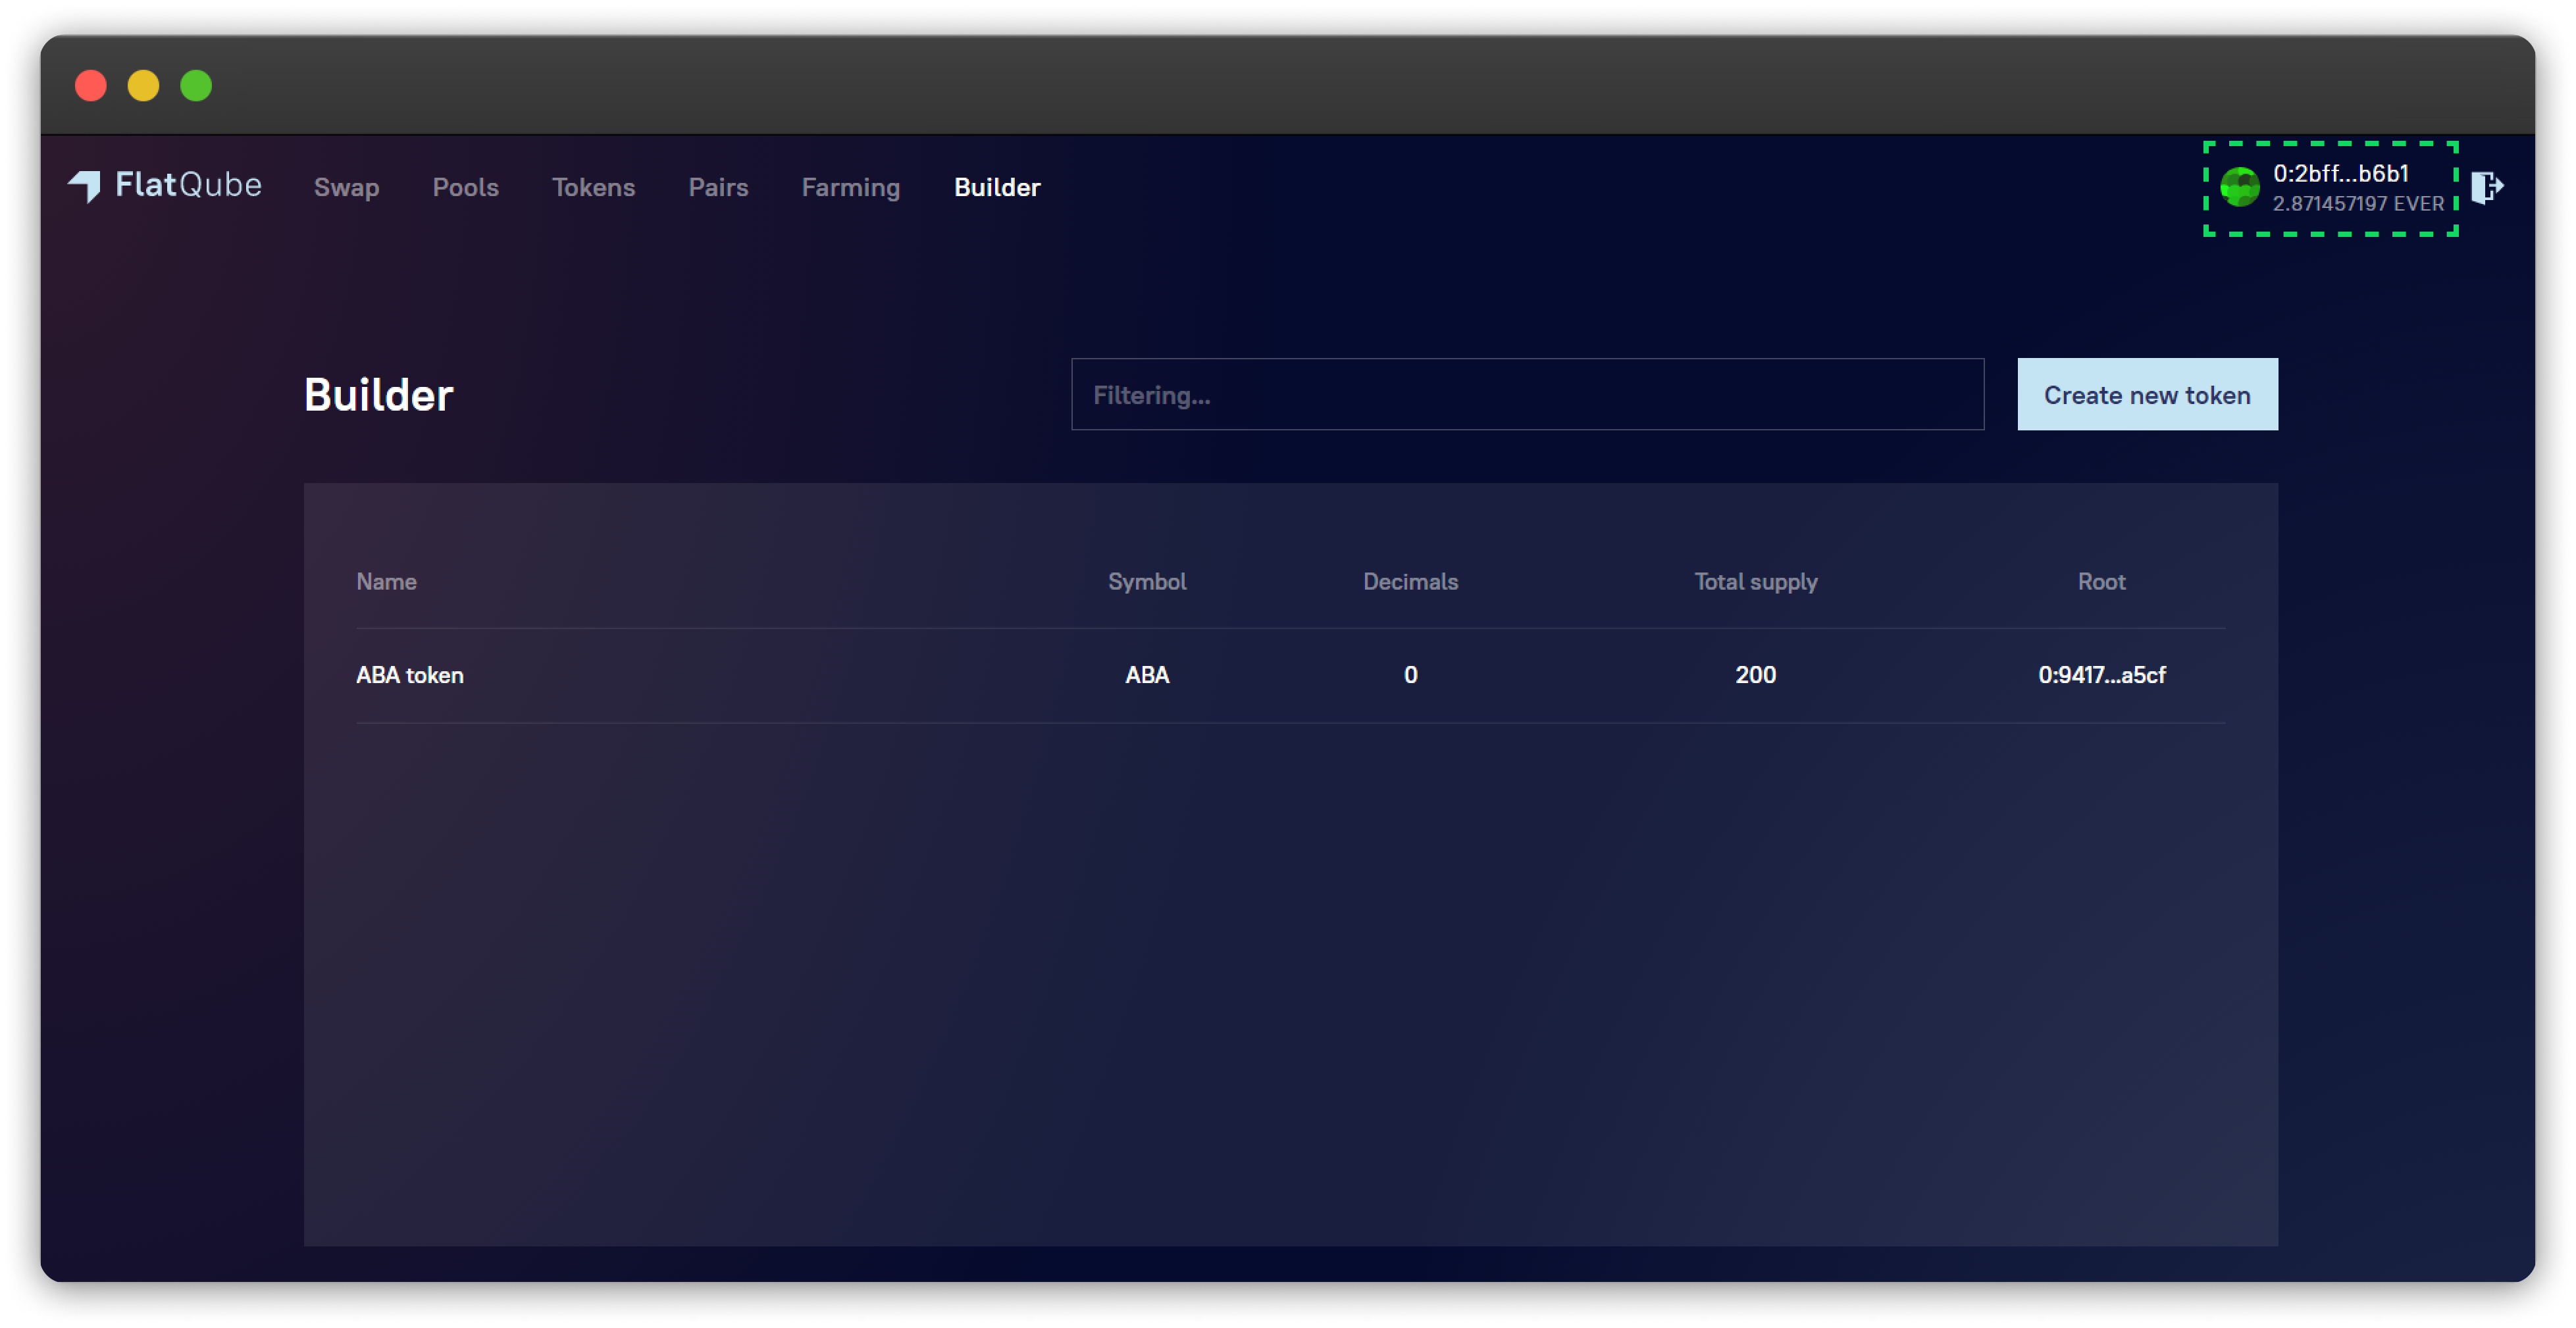Click the Total supply column header
This screenshot has height=1328, width=2576.
1755,582
